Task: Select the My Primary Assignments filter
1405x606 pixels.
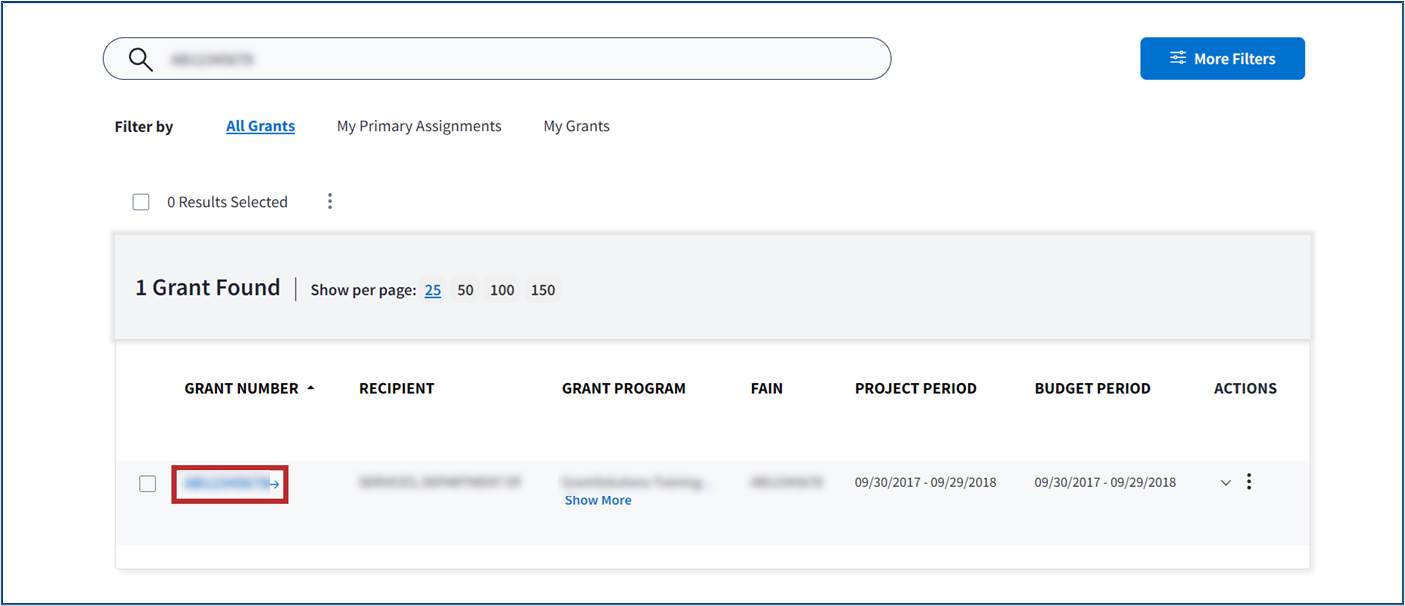Action: pos(419,126)
